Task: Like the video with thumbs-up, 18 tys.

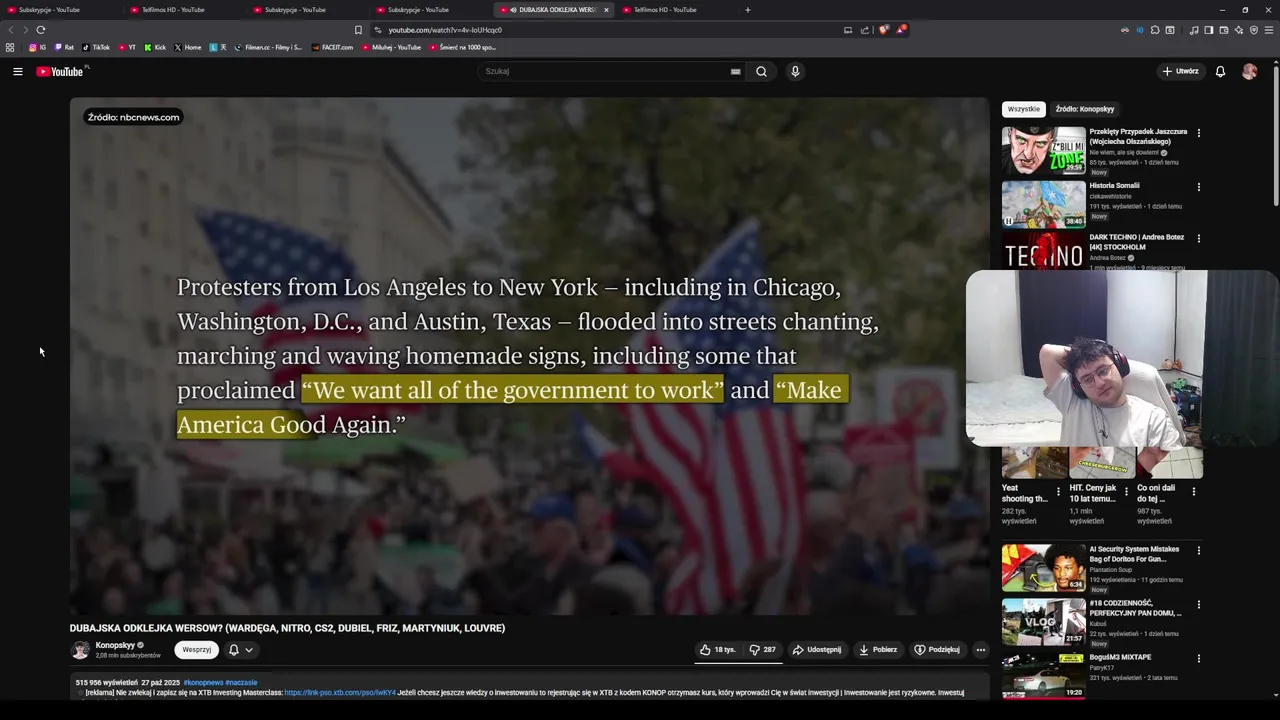Action: click(x=717, y=650)
